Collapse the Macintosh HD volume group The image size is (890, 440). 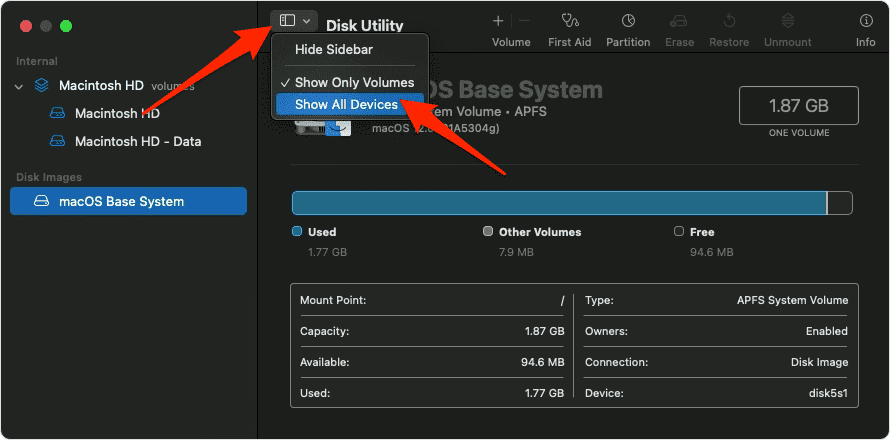19,87
